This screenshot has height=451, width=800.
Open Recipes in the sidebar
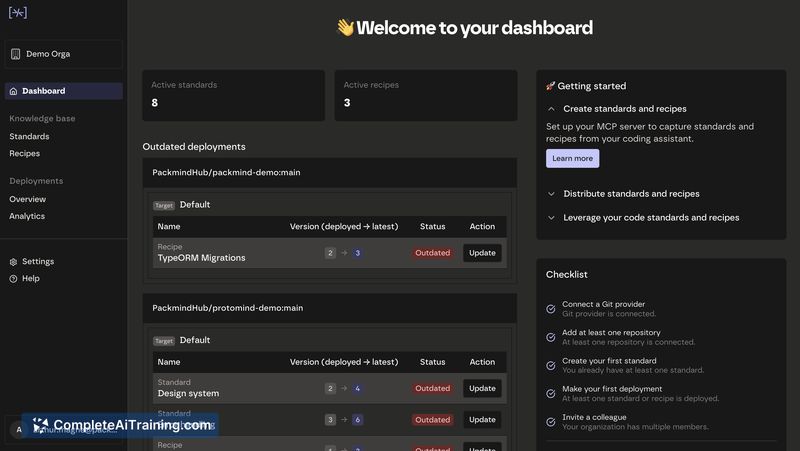point(24,153)
